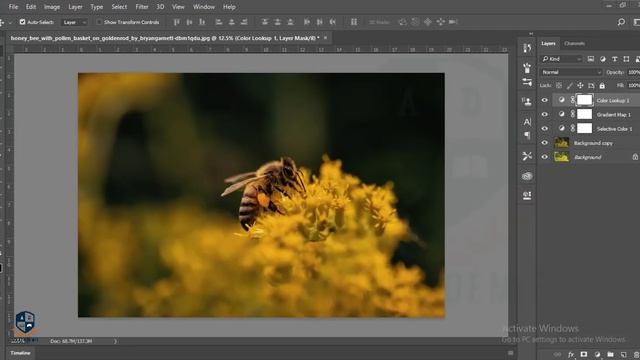Click the 3D video camera mode icon
Viewport: 640px width, 360px height.
coord(453,22)
